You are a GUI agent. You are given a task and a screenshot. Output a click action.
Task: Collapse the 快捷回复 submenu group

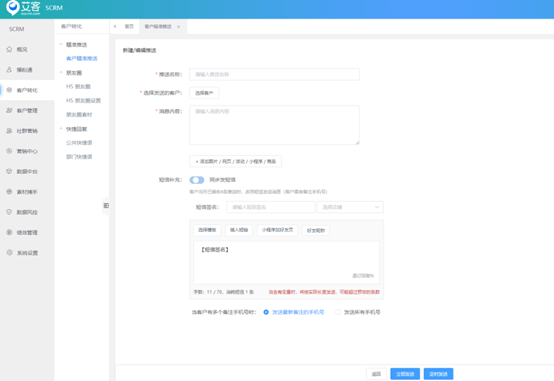[61, 129]
